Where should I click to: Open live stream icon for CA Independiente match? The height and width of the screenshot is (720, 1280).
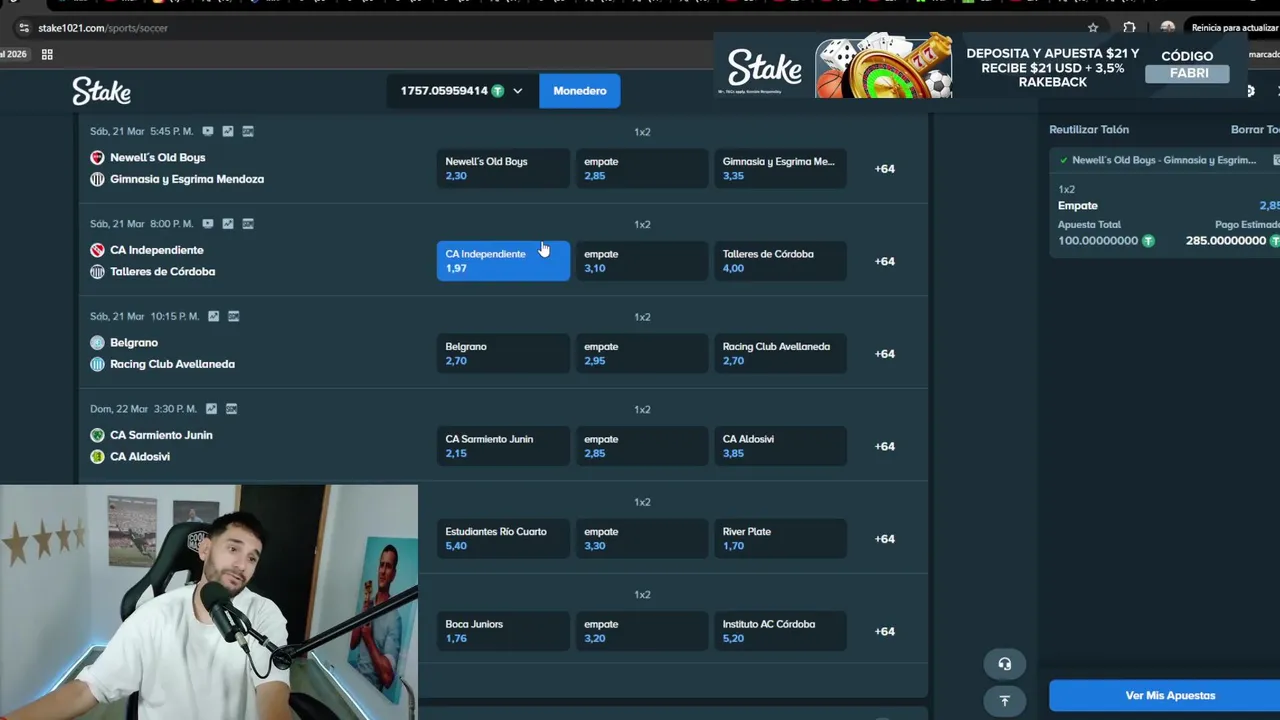point(208,224)
